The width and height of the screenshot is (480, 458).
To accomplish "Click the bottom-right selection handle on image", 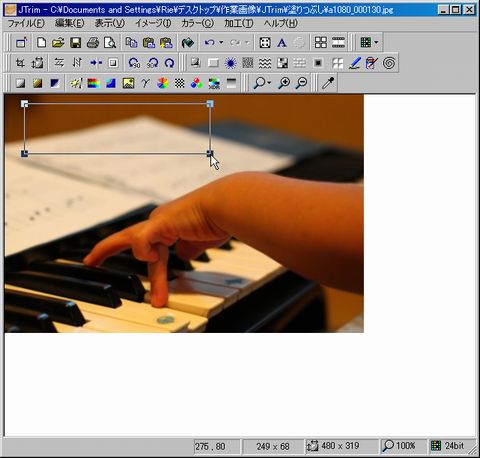I will pyautogui.click(x=210, y=153).
